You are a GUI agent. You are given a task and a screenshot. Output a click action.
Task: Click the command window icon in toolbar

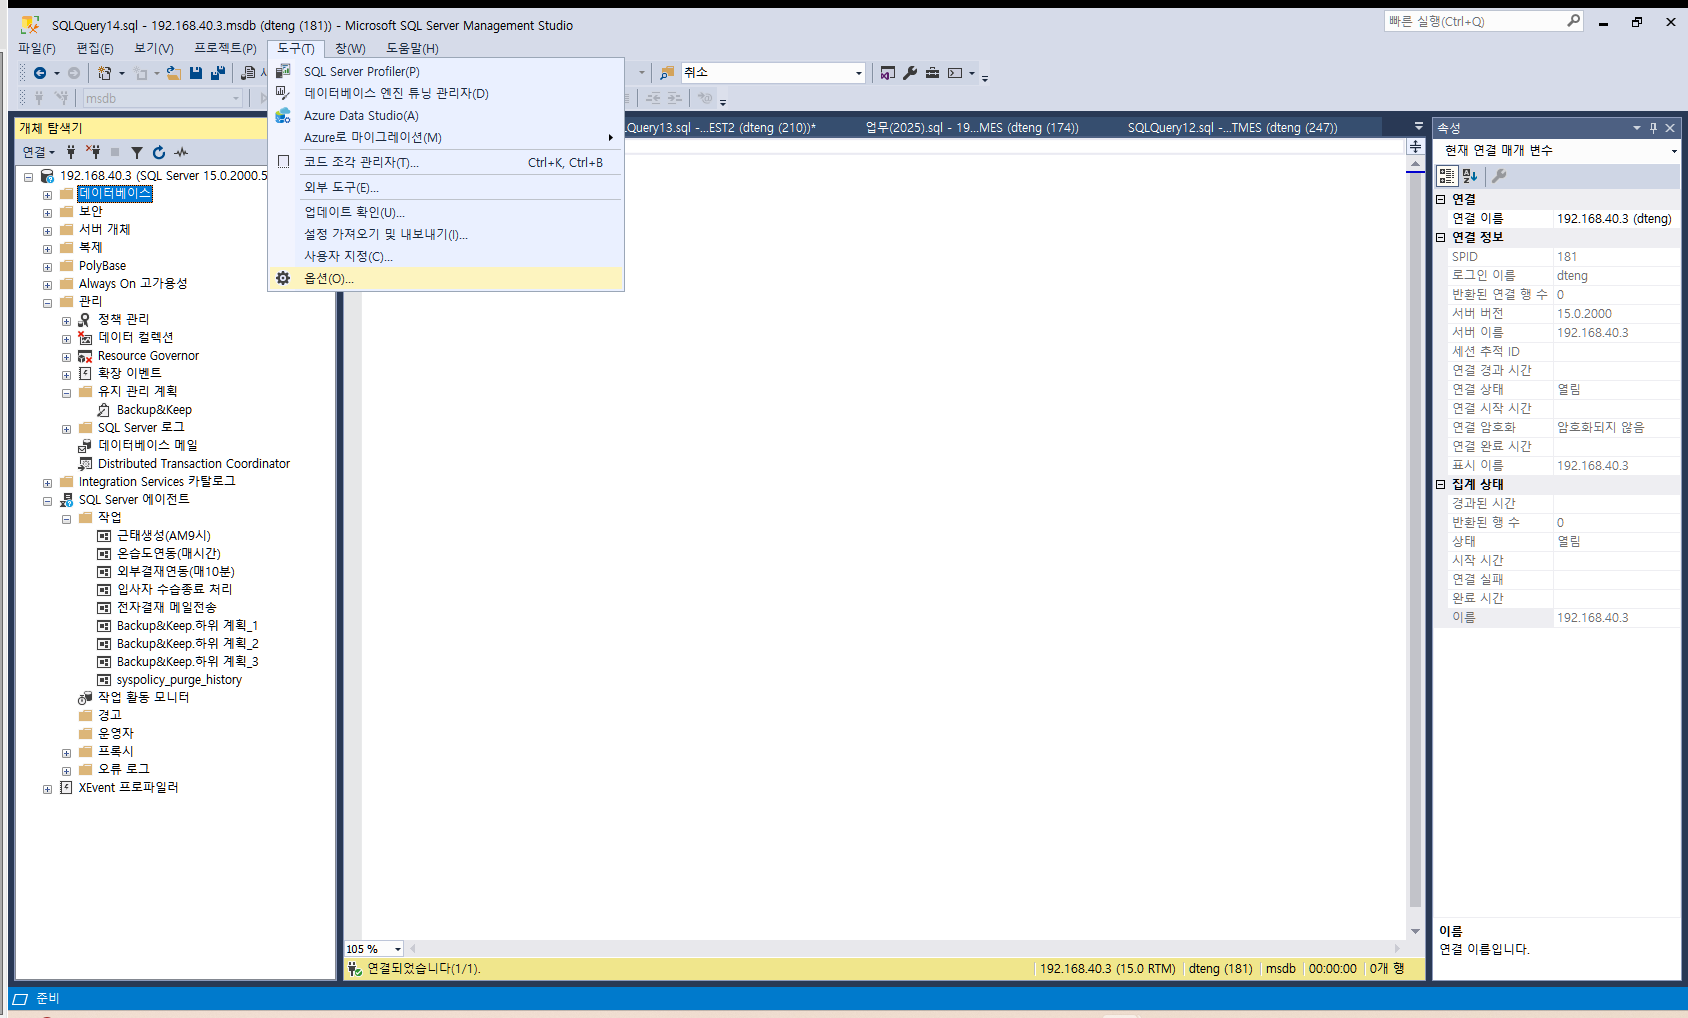955,73
